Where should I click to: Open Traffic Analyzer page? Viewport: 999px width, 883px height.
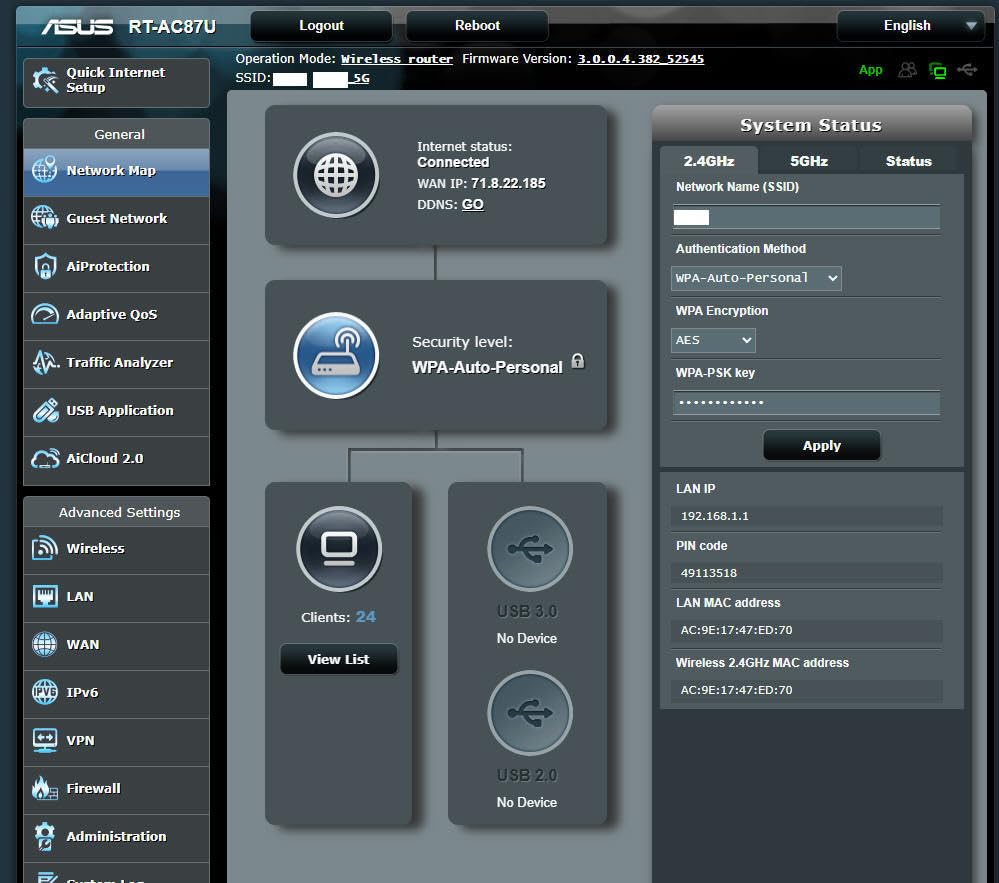tap(116, 364)
